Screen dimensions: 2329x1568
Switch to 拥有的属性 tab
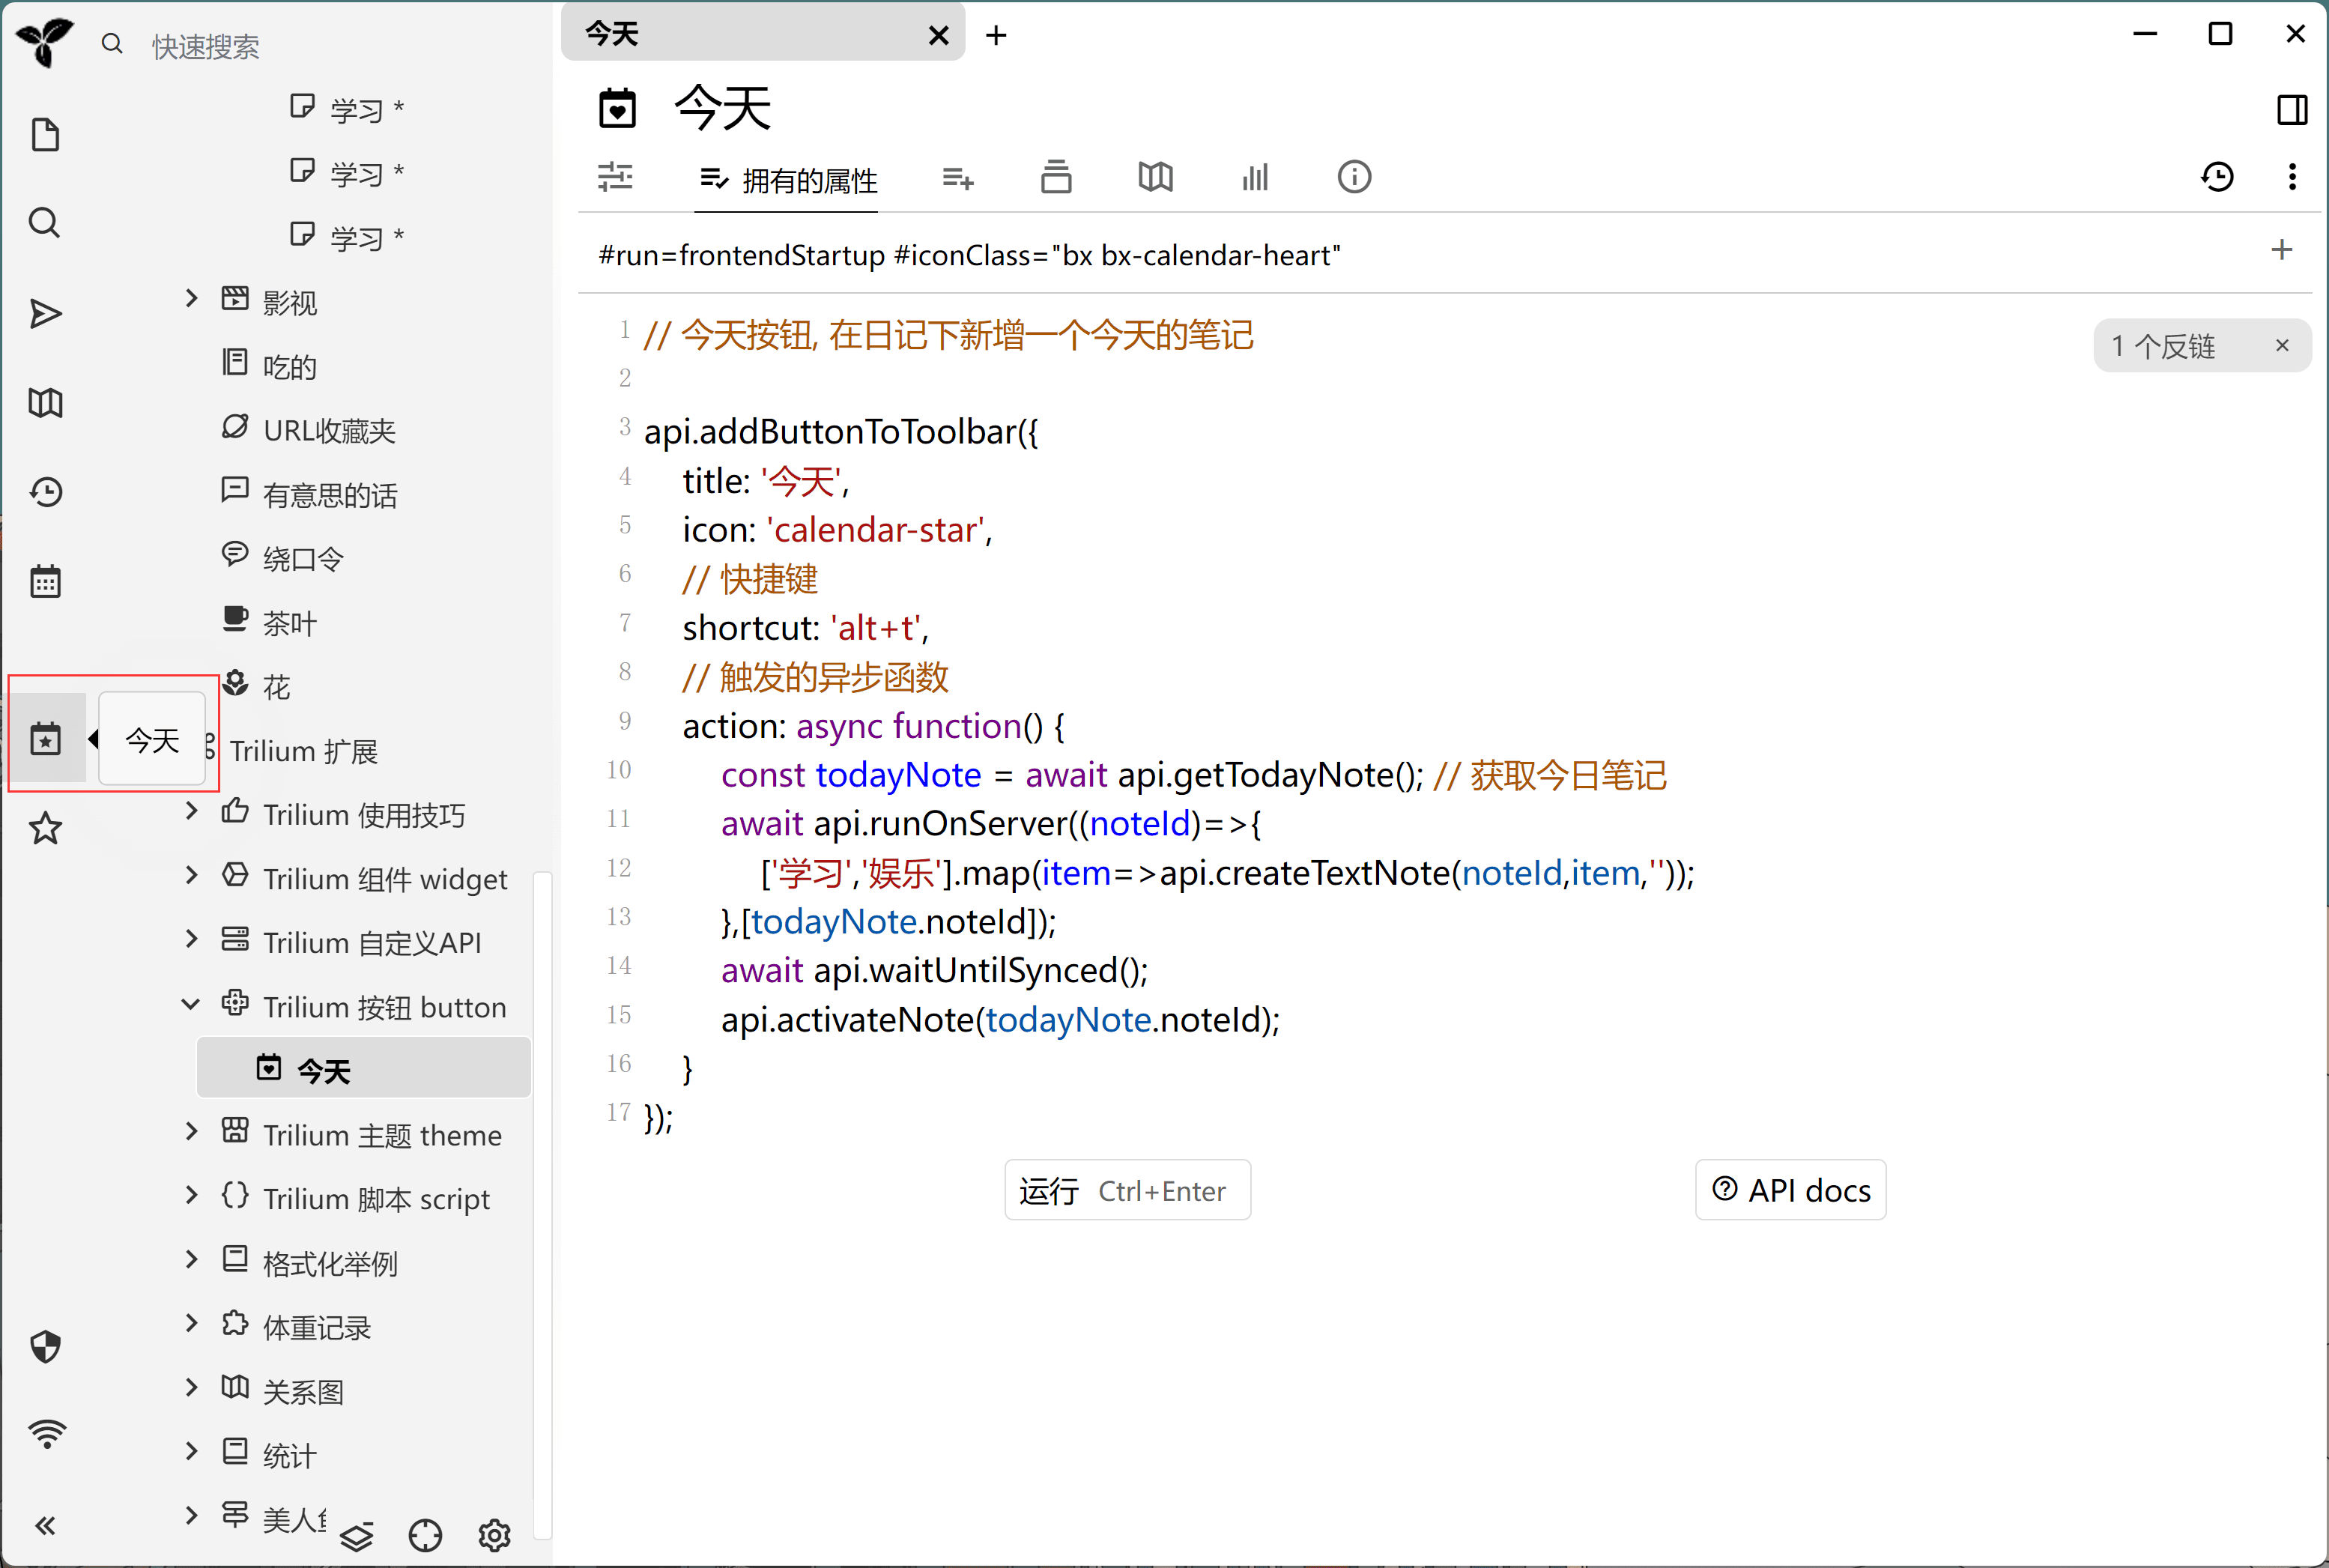(x=787, y=180)
